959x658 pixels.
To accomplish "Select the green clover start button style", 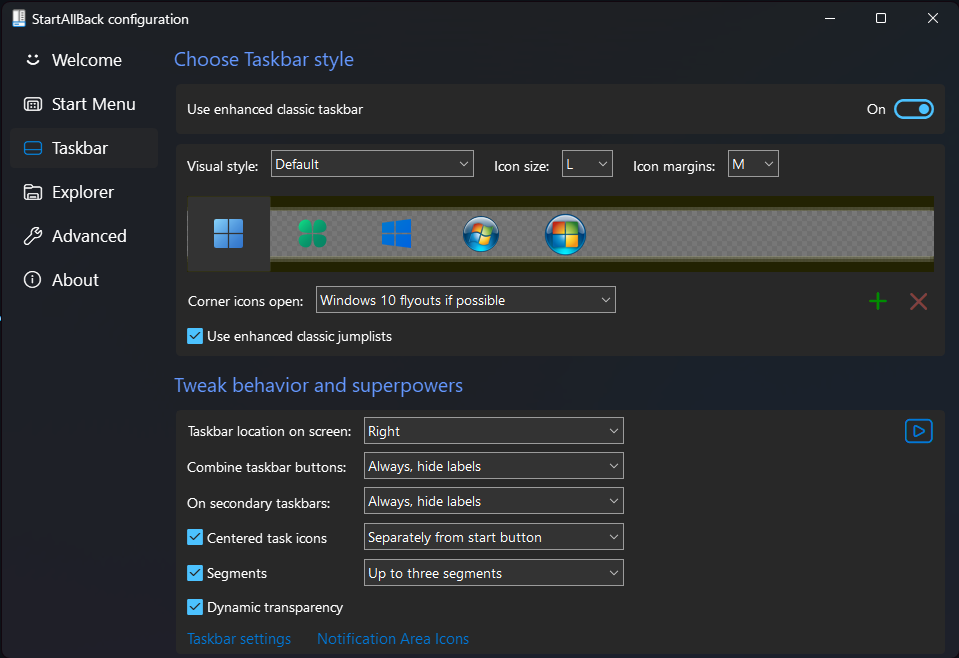I will [313, 234].
